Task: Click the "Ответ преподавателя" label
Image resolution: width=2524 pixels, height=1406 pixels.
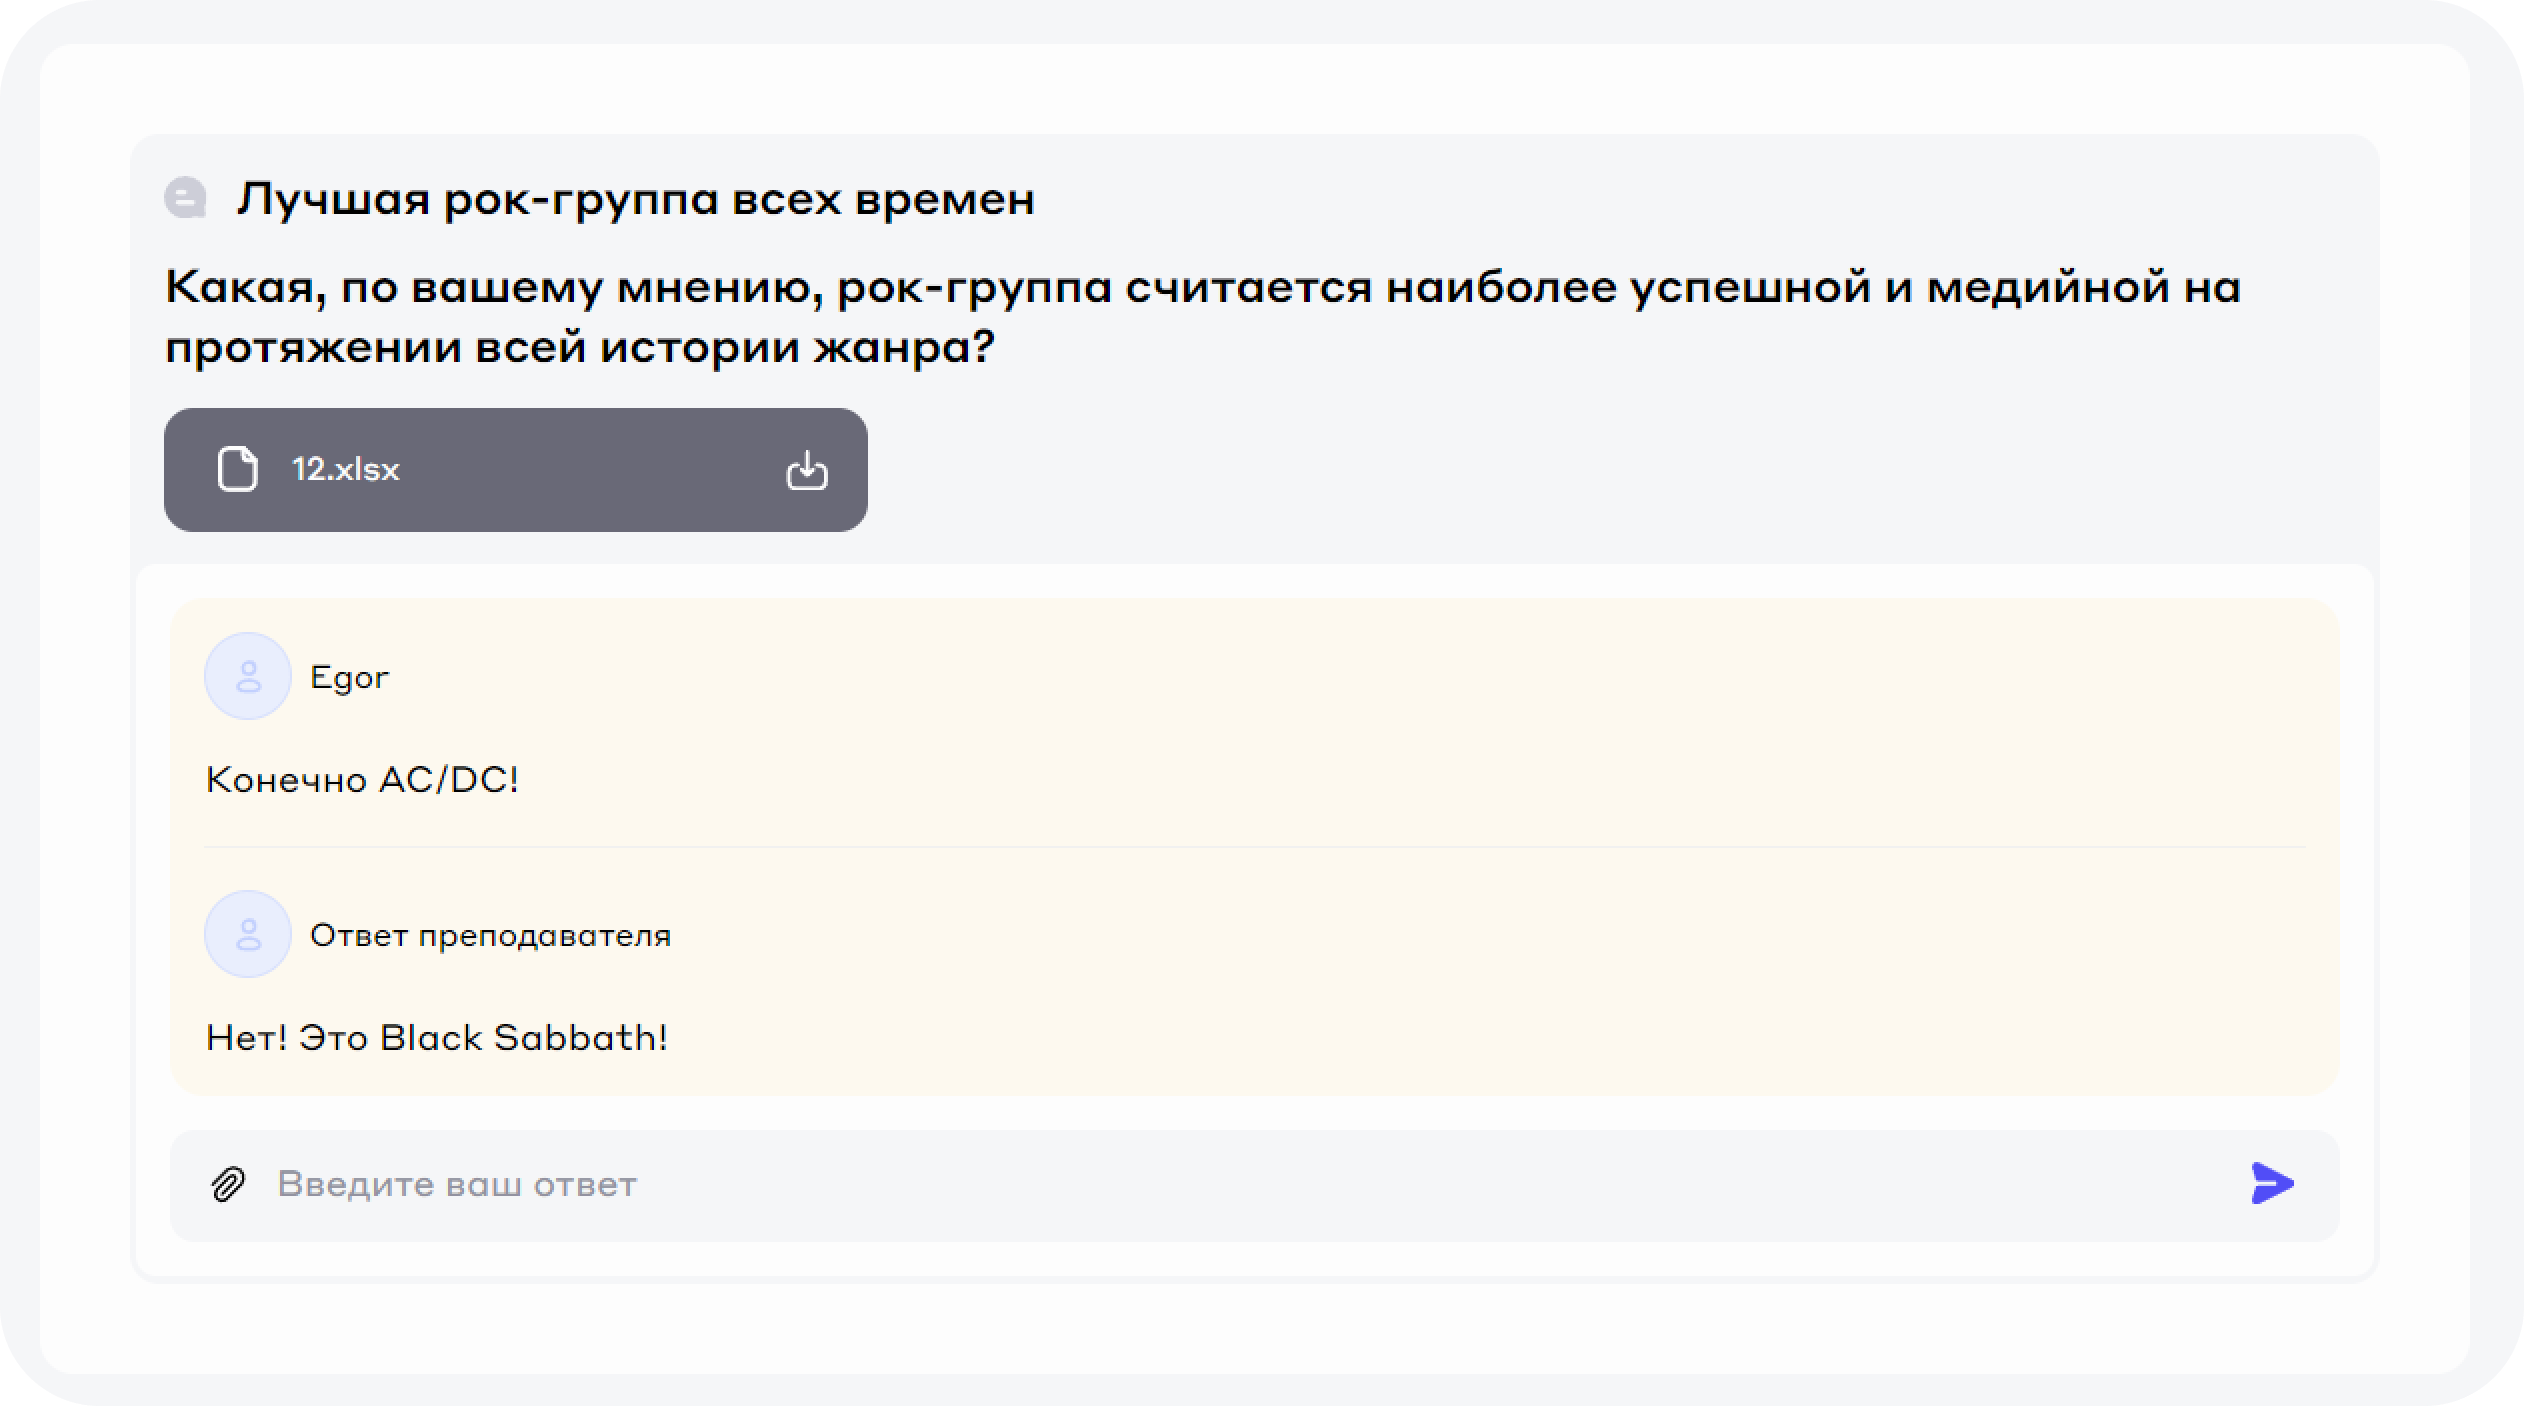Action: coord(490,936)
